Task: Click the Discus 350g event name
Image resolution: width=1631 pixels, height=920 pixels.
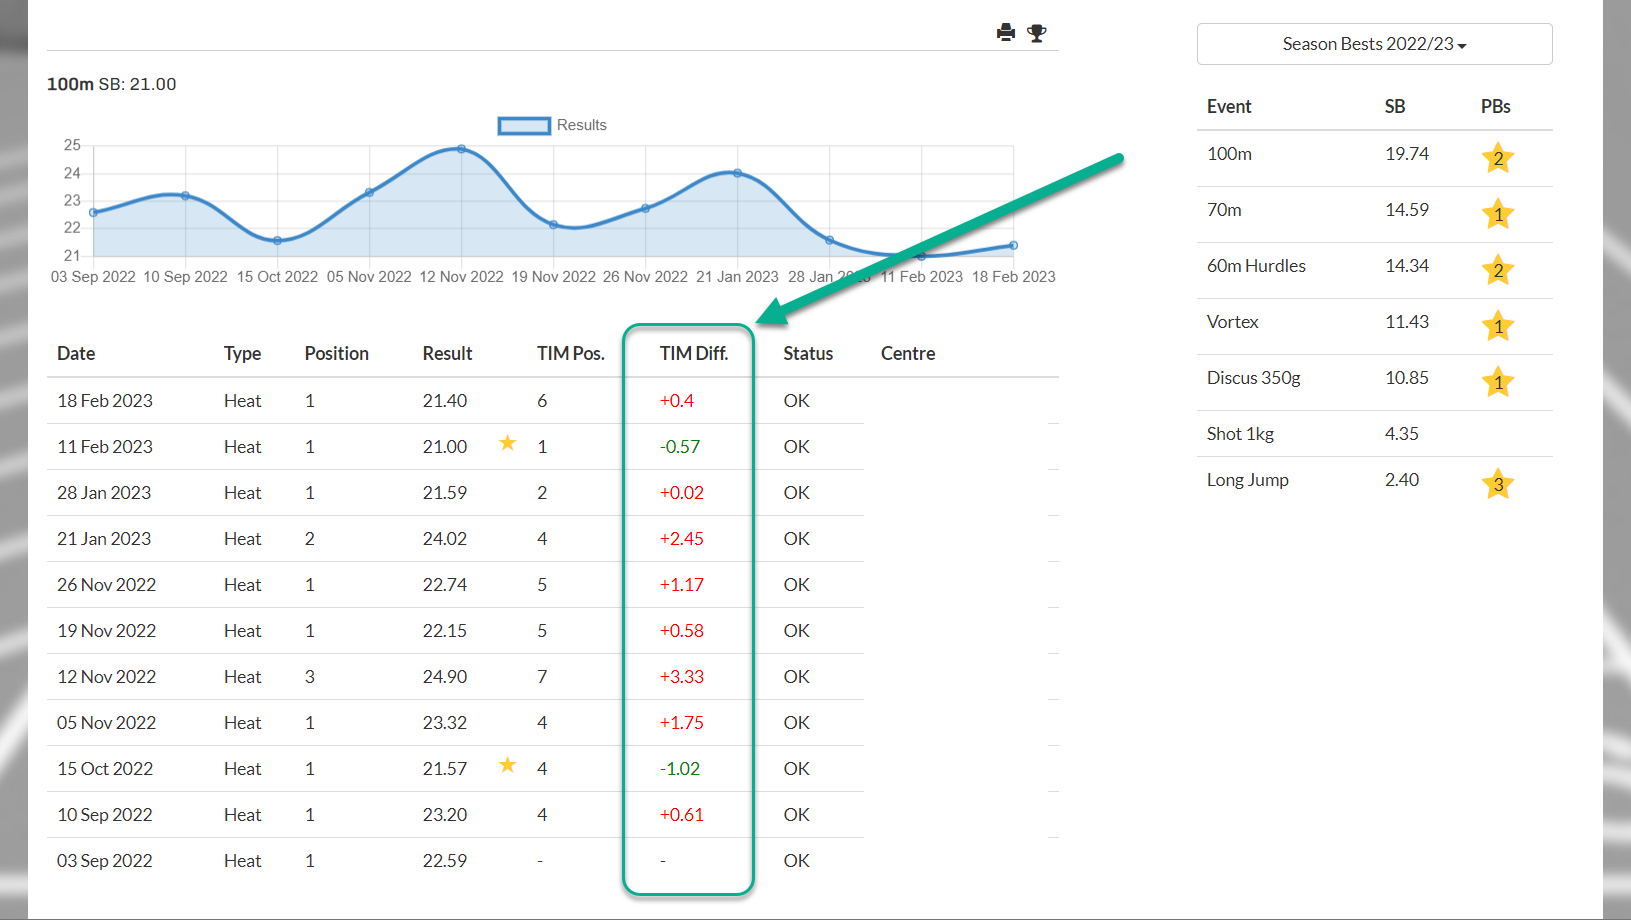Action: click(x=1254, y=378)
